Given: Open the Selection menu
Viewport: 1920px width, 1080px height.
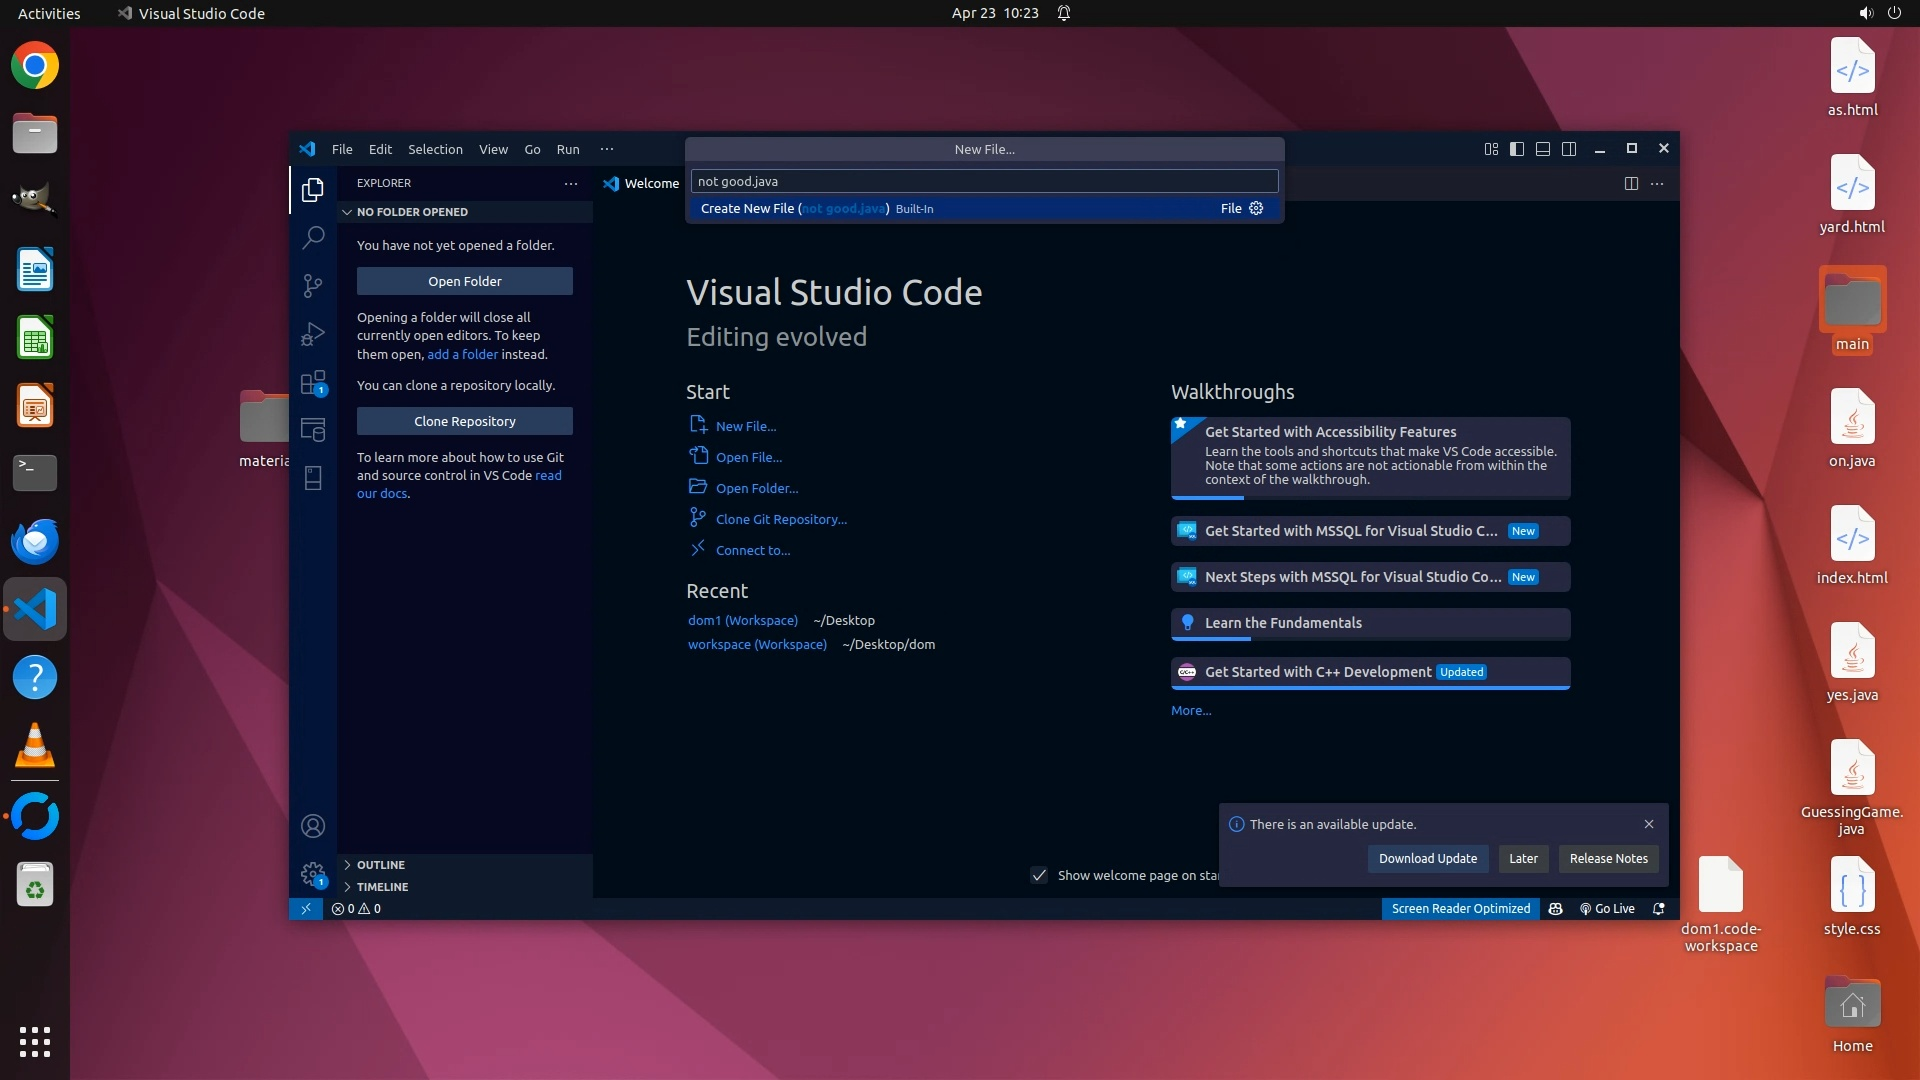Looking at the screenshot, I should tap(435, 149).
